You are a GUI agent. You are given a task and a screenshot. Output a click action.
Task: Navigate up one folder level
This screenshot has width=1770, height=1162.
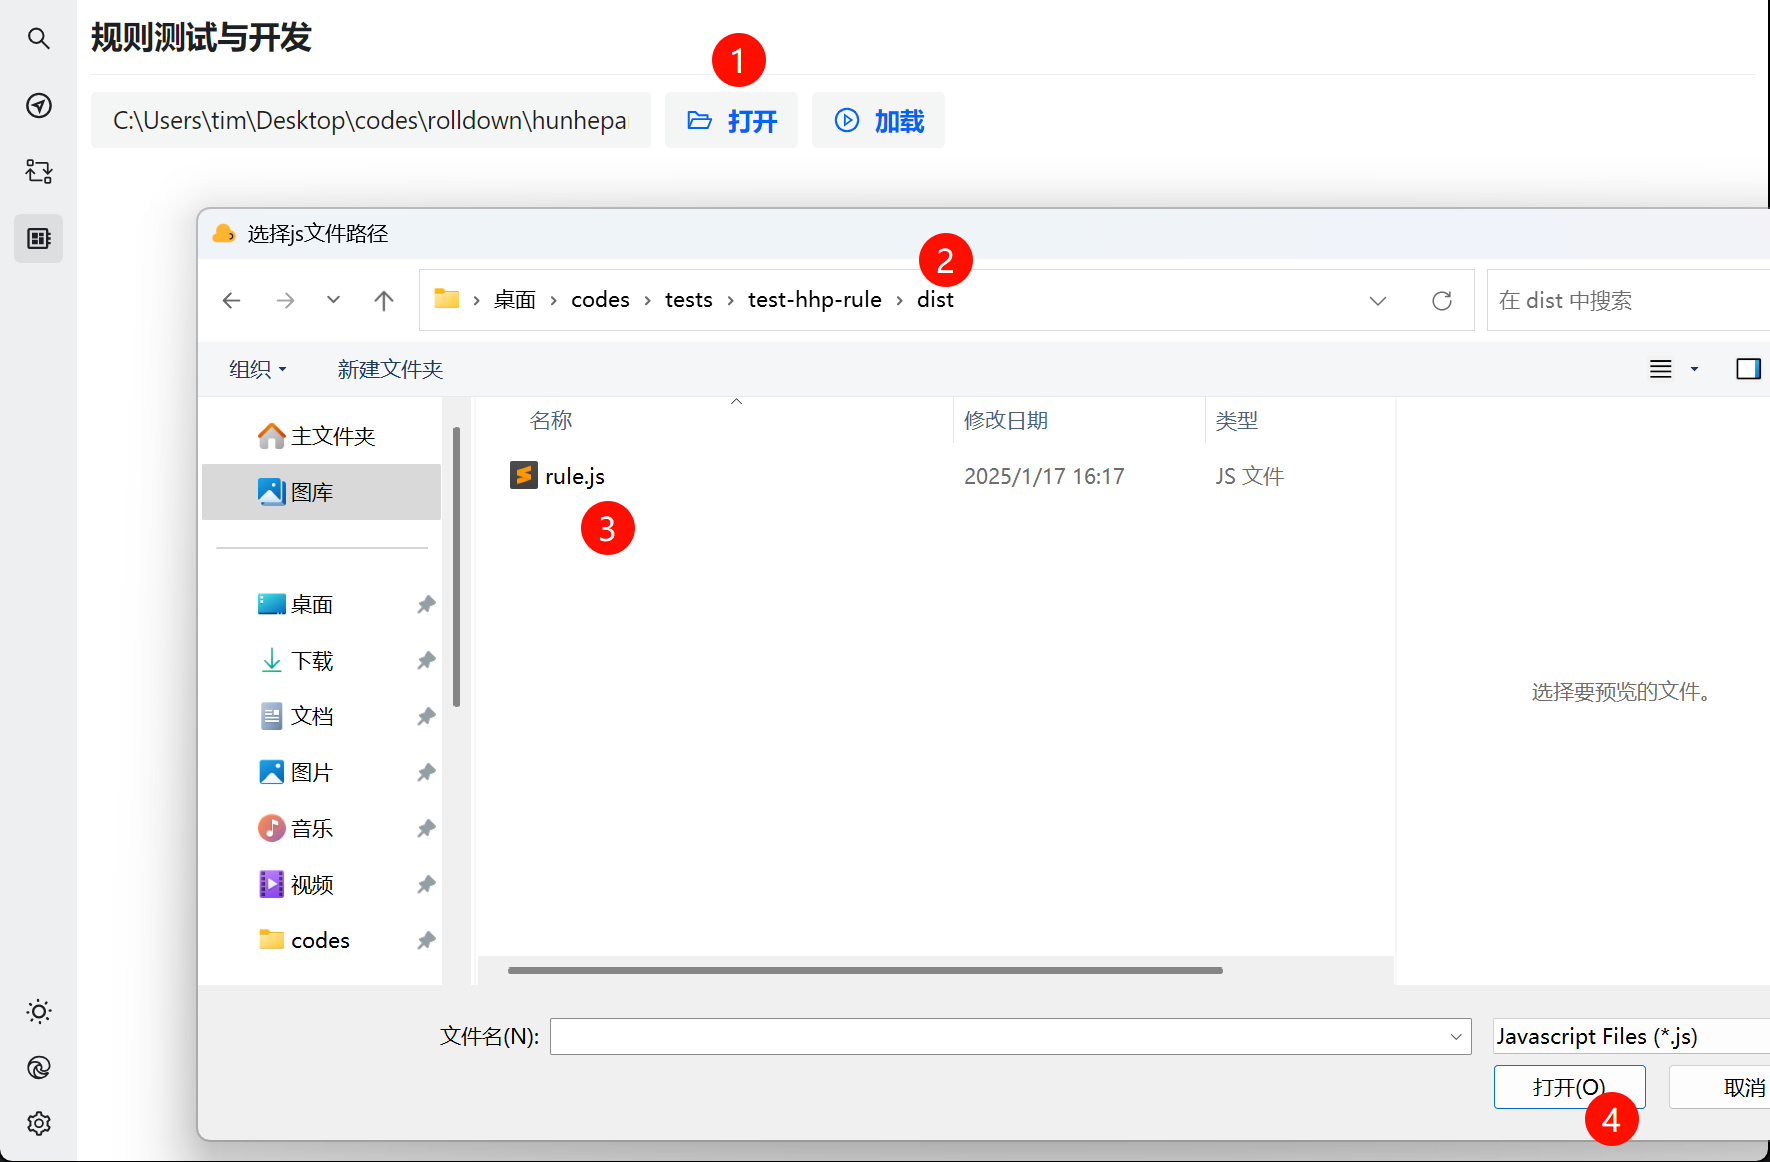tap(383, 300)
